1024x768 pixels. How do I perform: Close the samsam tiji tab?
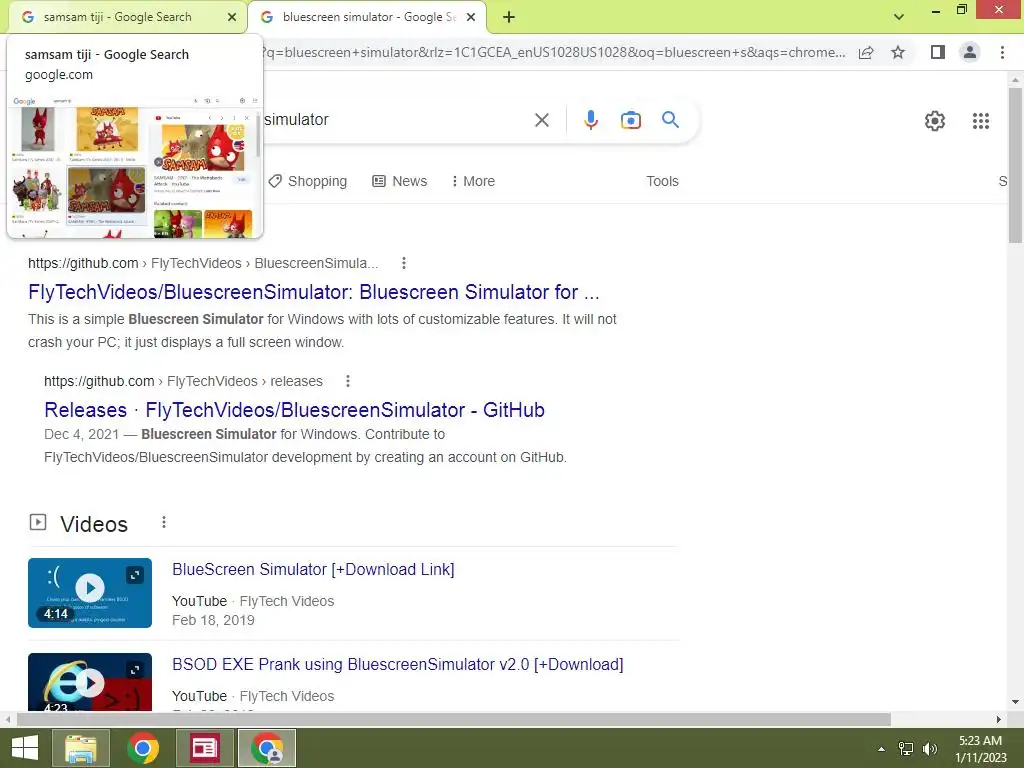click(x=232, y=17)
